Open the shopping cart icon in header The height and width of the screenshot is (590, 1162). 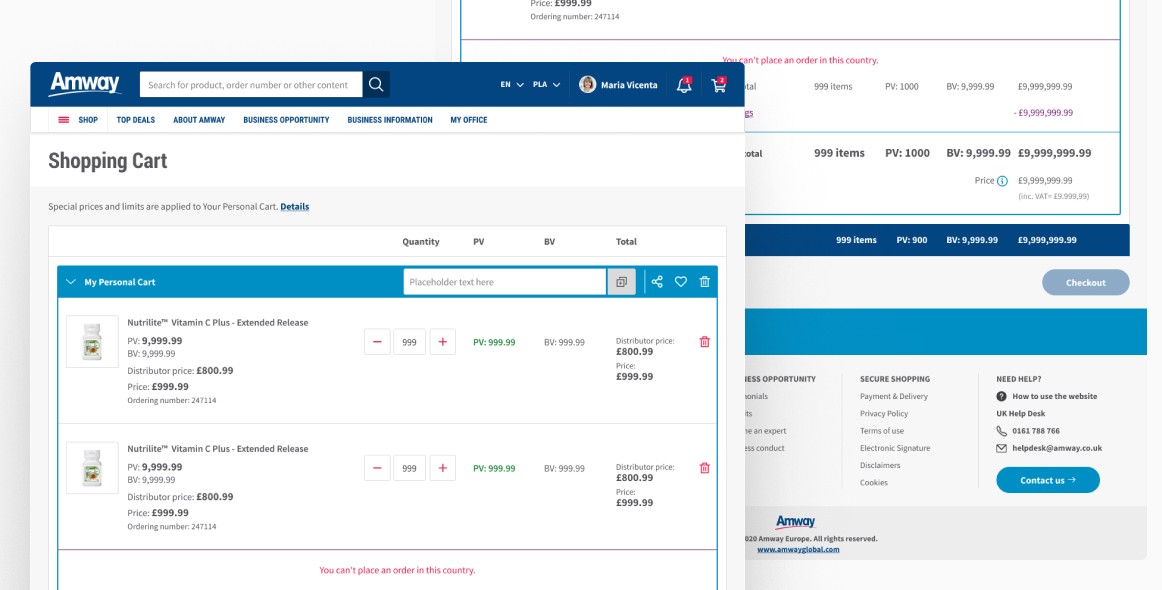(x=718, y=84)
